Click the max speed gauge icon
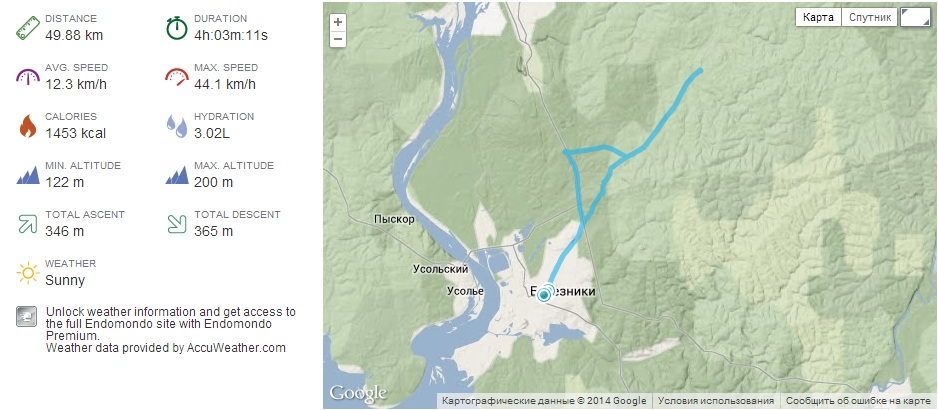This screenshot has width=938, height=410. pos(177,76)
